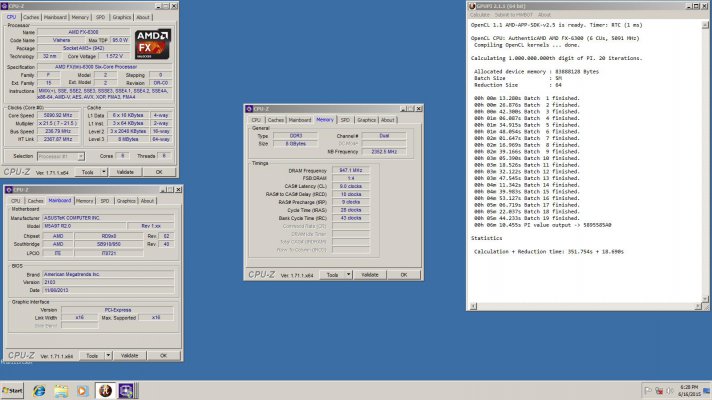Open Graphics tab in the CPU window

click(x=122, y=17)
